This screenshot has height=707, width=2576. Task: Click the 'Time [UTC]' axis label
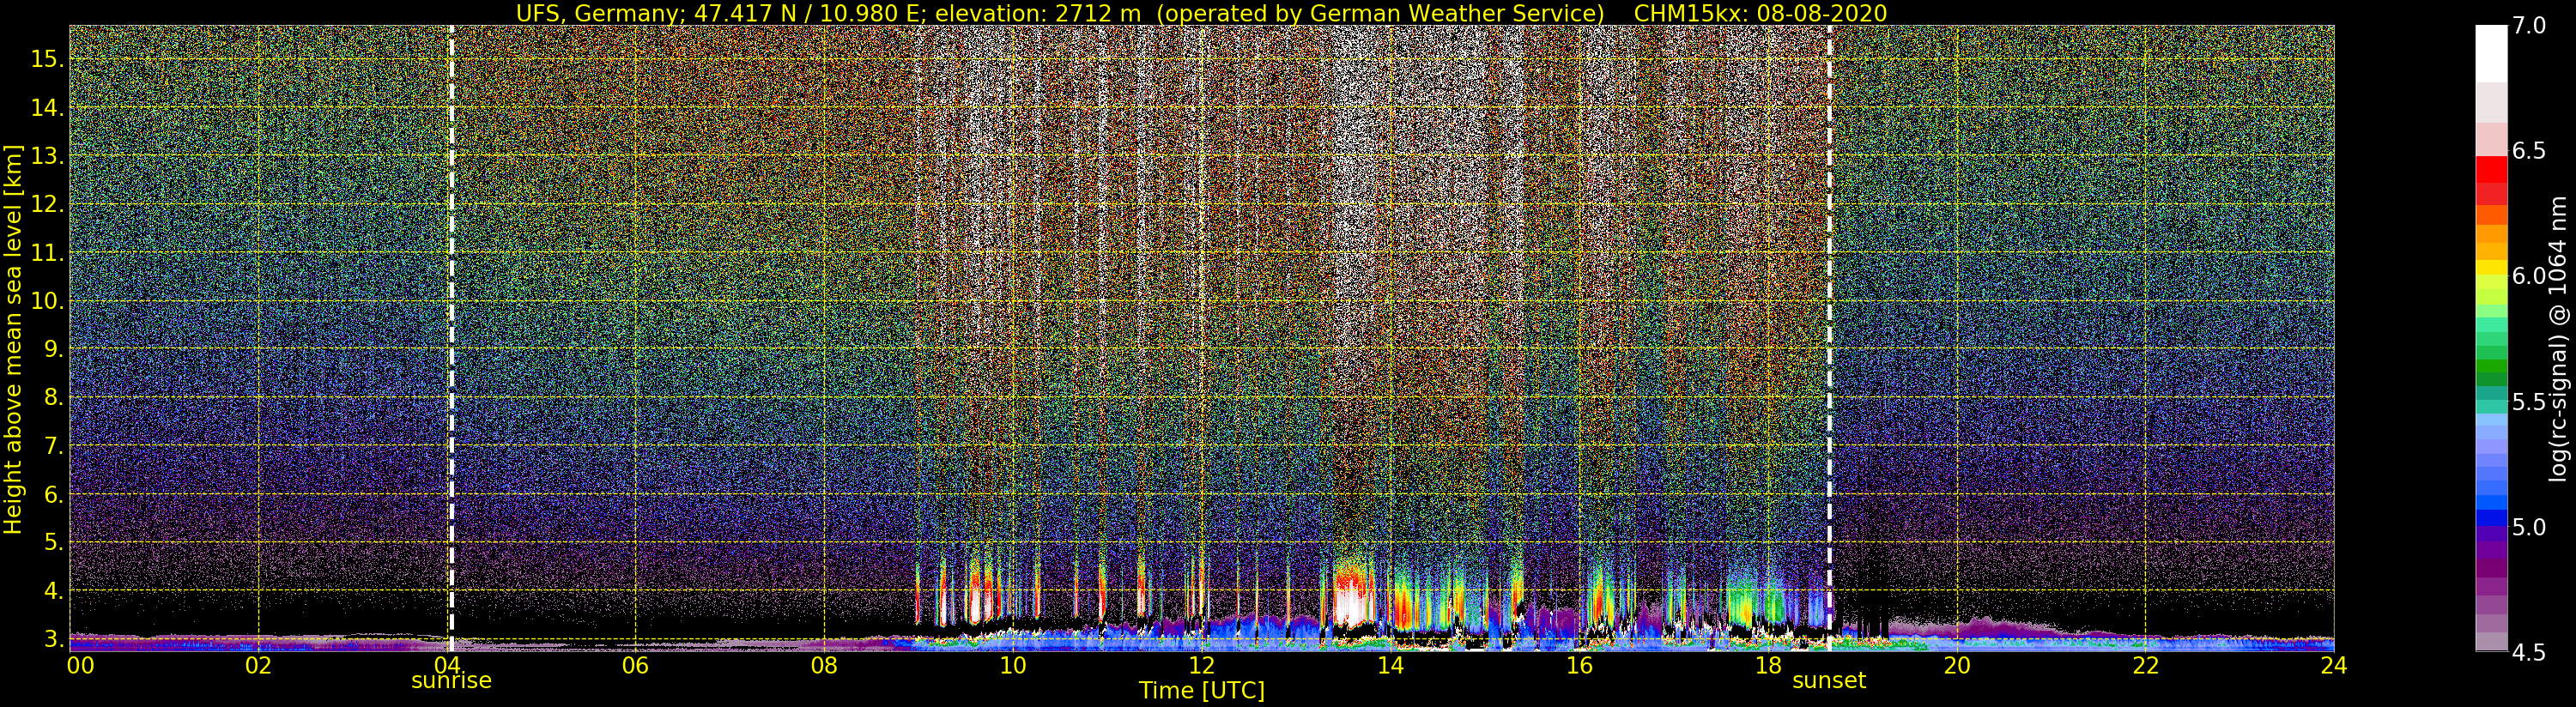pyautogui.click(x=1202, y=691)
